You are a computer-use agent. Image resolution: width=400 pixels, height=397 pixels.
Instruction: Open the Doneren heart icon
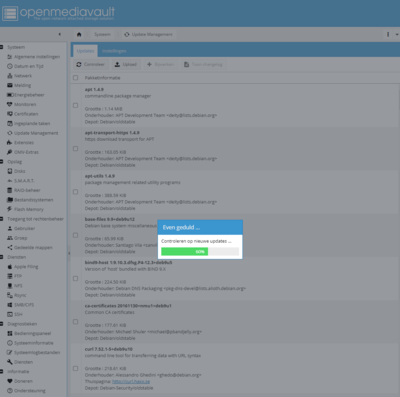click(10, 381)
